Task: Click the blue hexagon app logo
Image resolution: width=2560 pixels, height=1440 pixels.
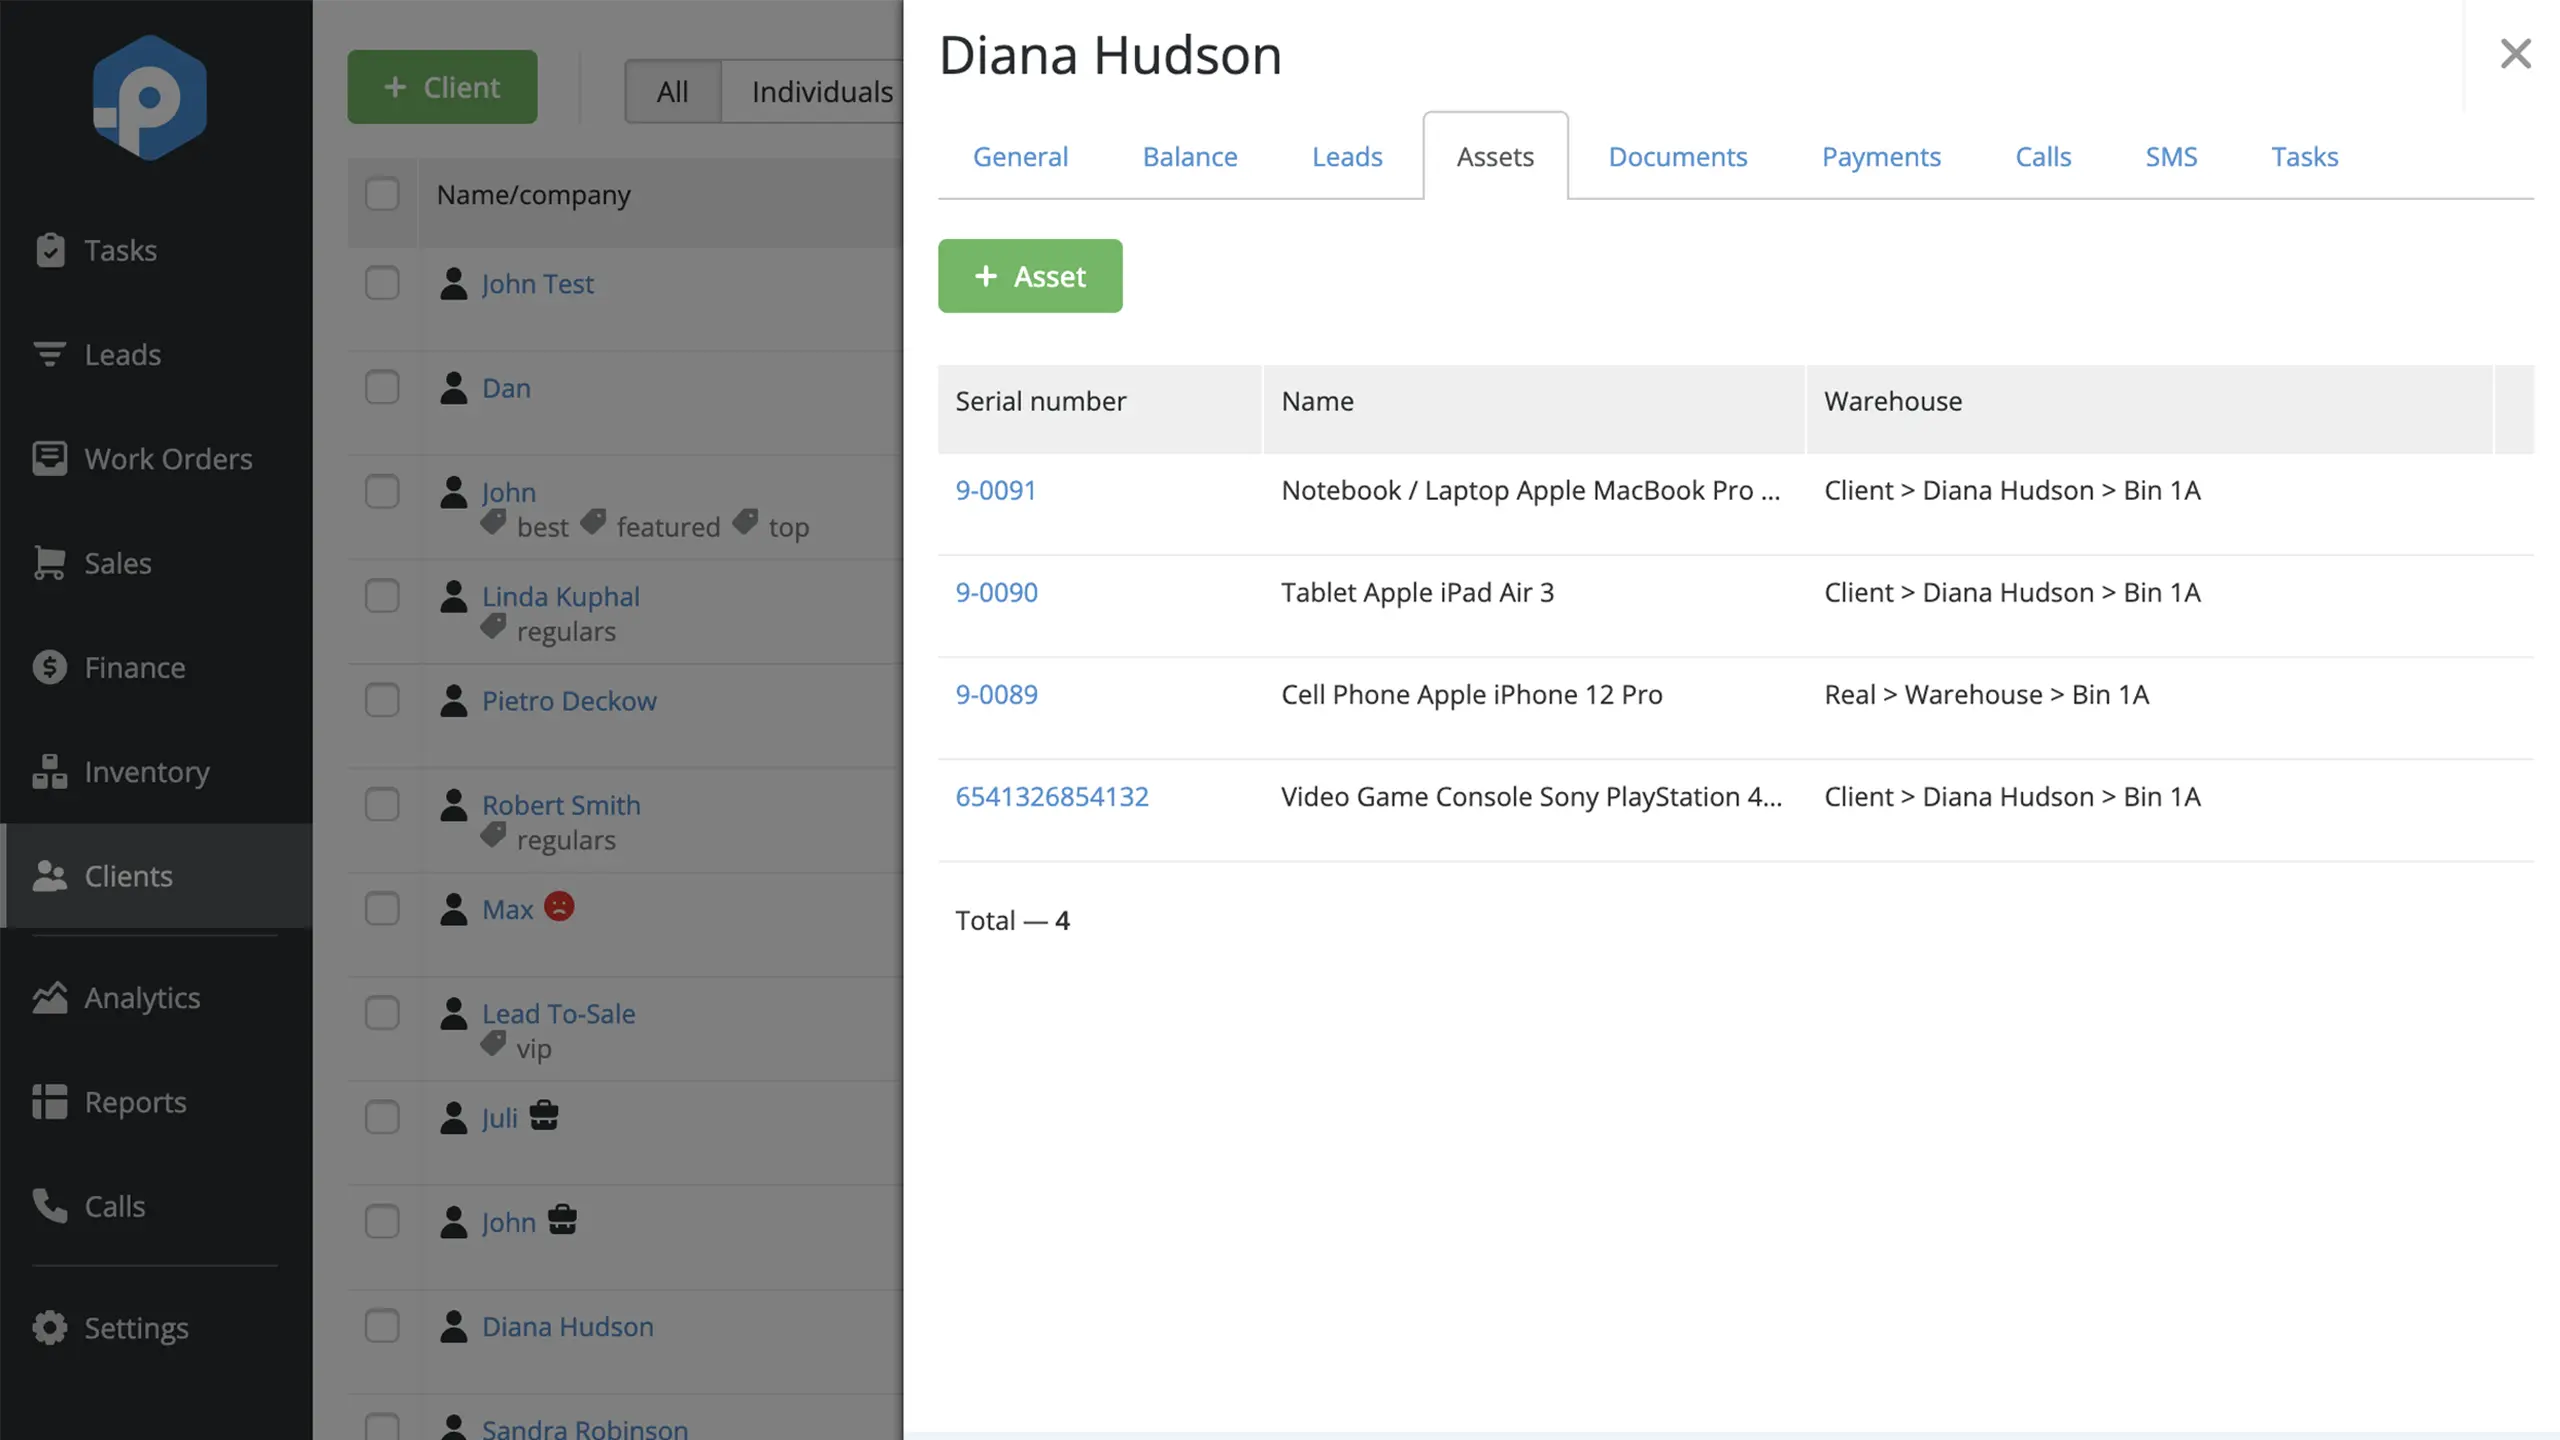Action: (150, 98)
